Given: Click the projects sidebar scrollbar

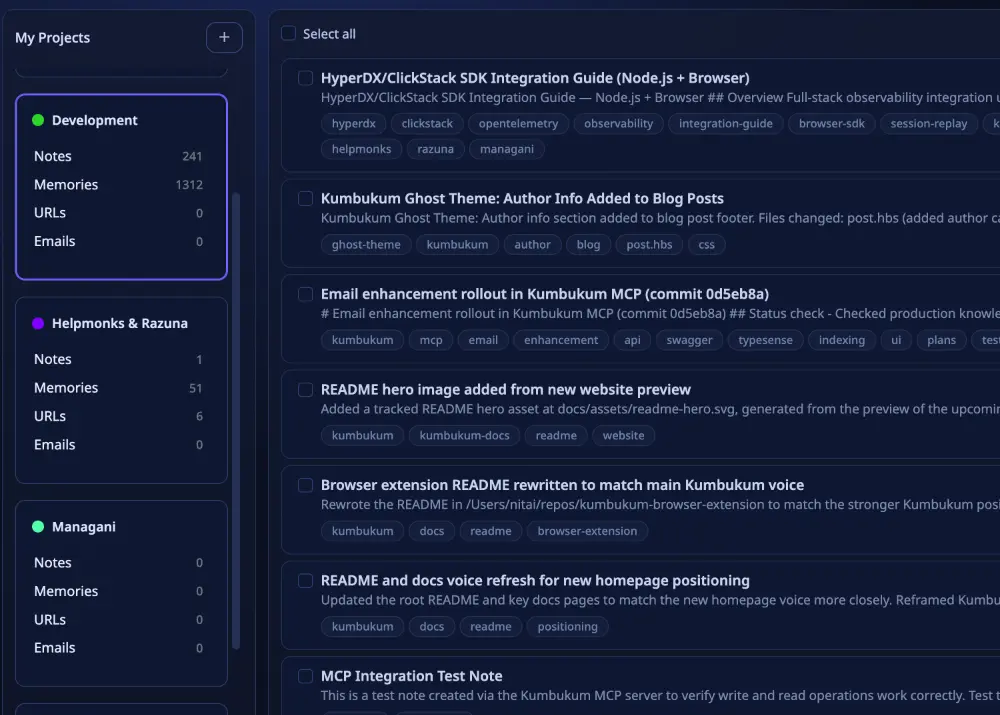Looking at the screenshot, I should (236, 421).
